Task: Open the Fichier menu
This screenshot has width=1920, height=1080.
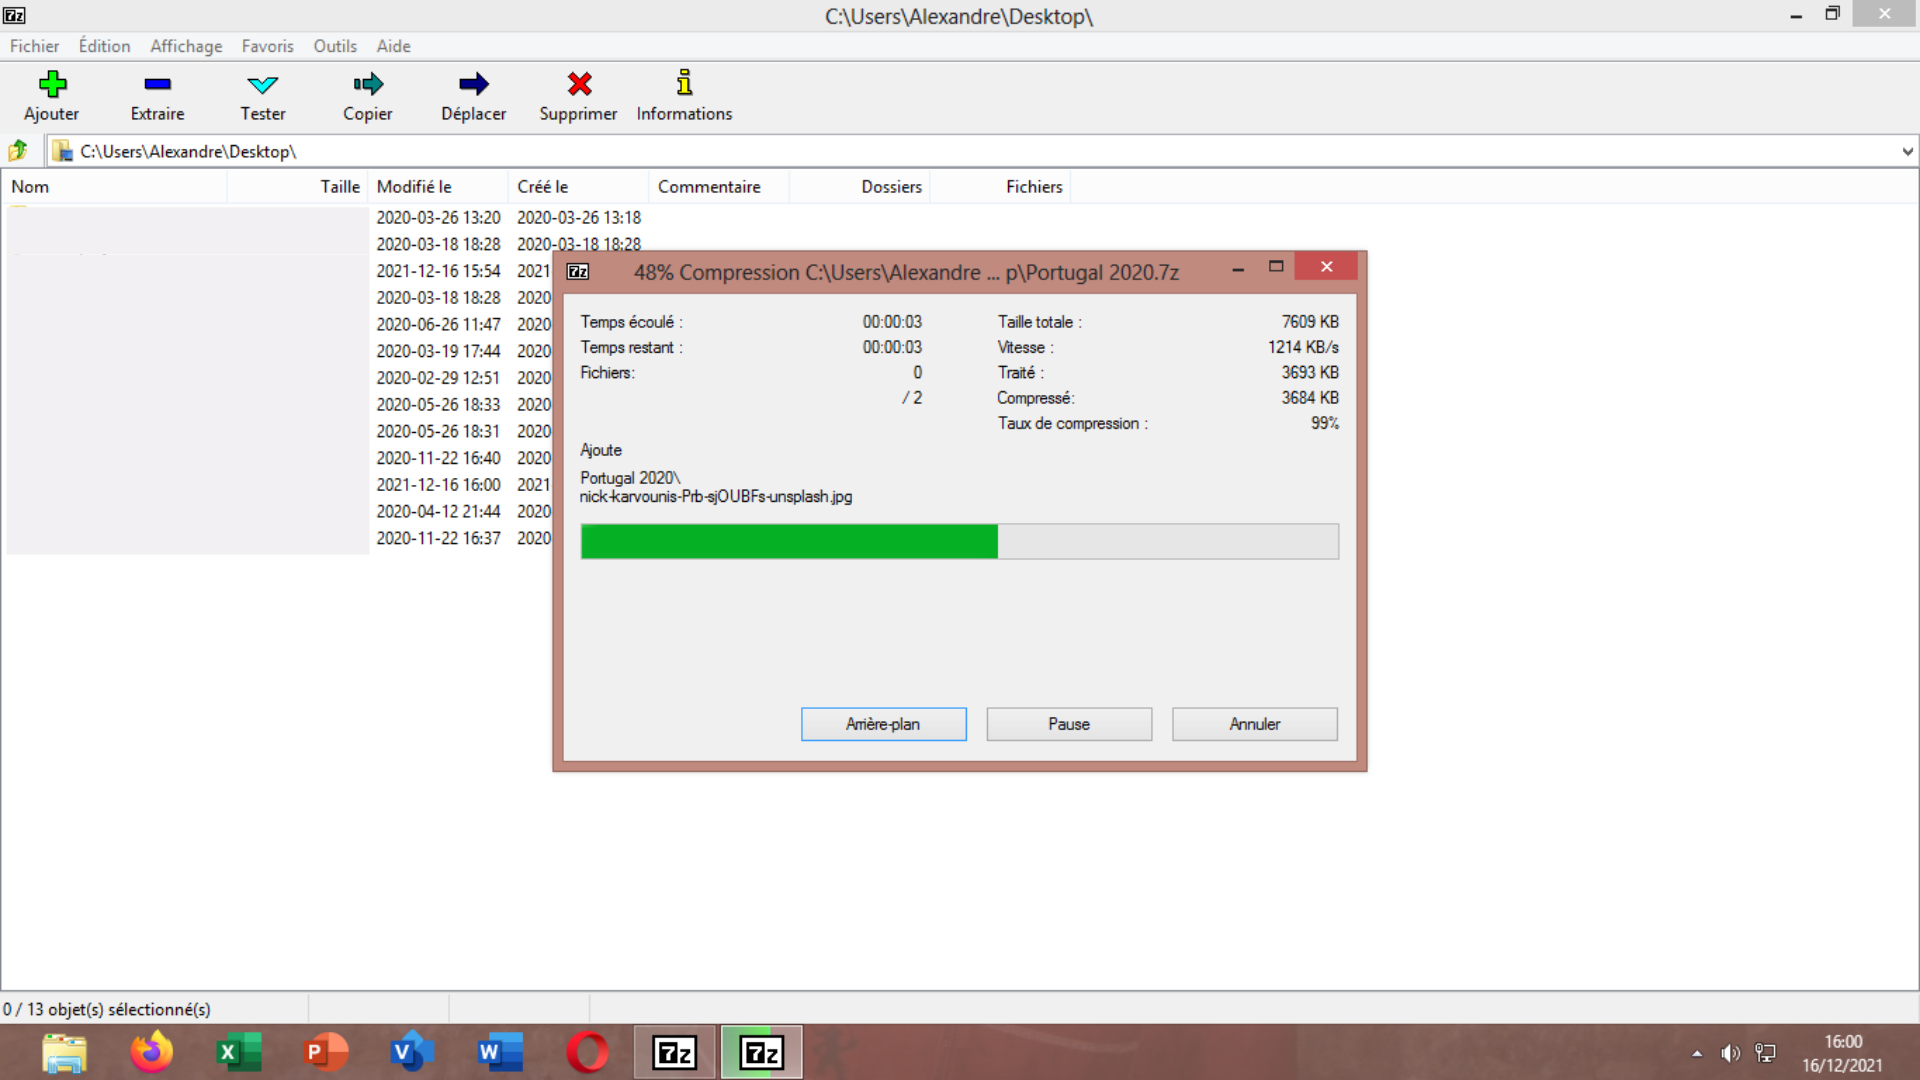Action: pyautogui.click(x=34, y=46)
